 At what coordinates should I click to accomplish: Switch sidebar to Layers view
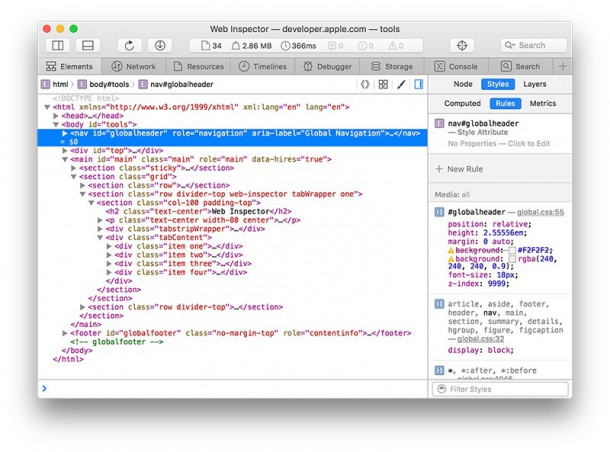click(x=535, y=85)
